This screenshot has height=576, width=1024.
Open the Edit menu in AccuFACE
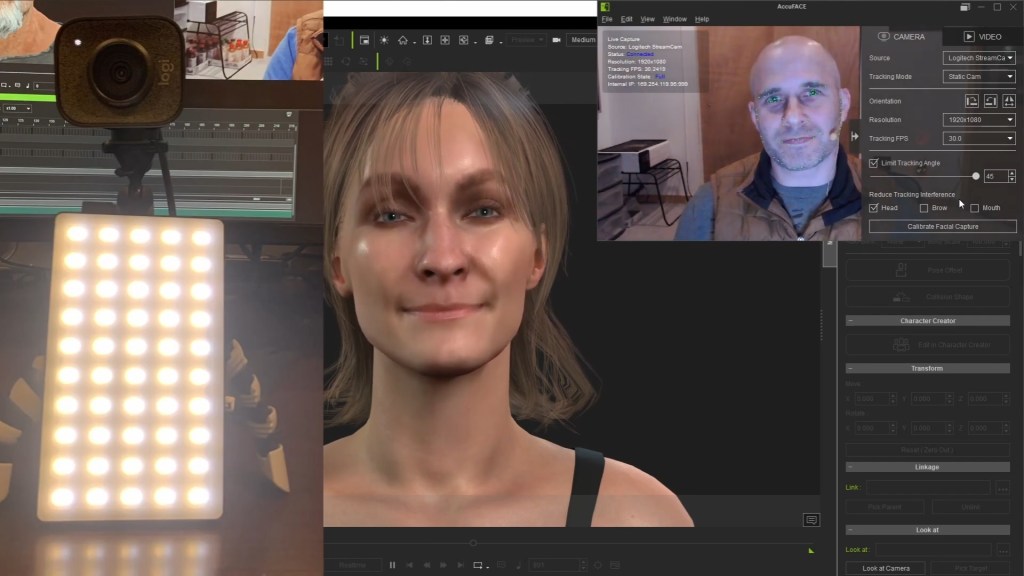tap(626, 19)
